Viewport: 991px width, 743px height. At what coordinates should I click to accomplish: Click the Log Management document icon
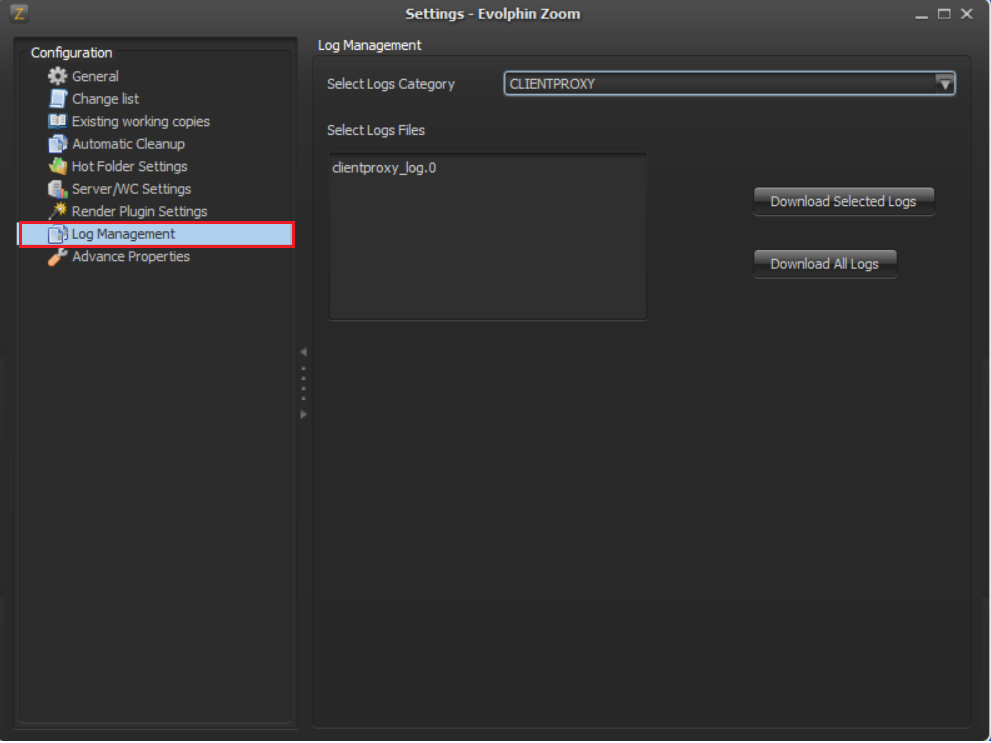pos(57,234)
